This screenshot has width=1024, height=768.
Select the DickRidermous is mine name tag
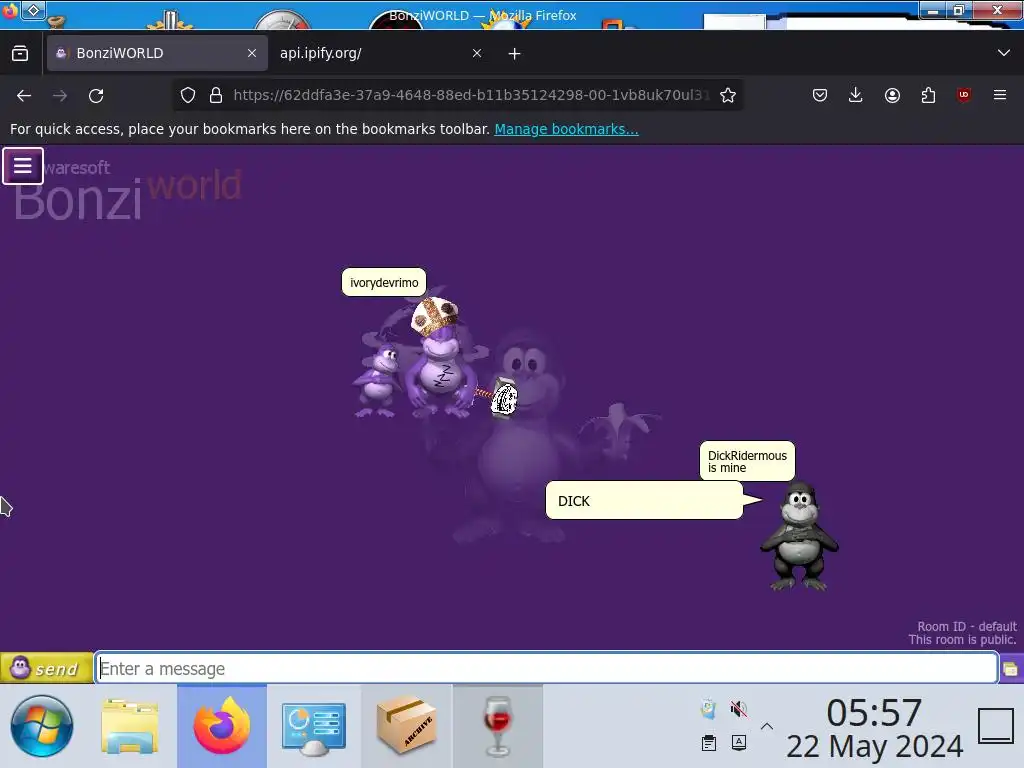(x=747, y=462)
